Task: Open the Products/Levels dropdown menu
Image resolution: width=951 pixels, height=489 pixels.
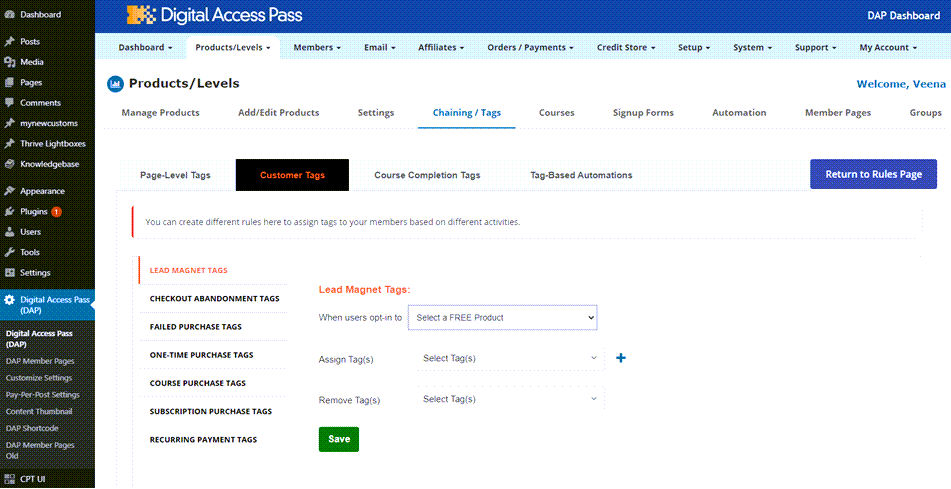Action: 233,47
